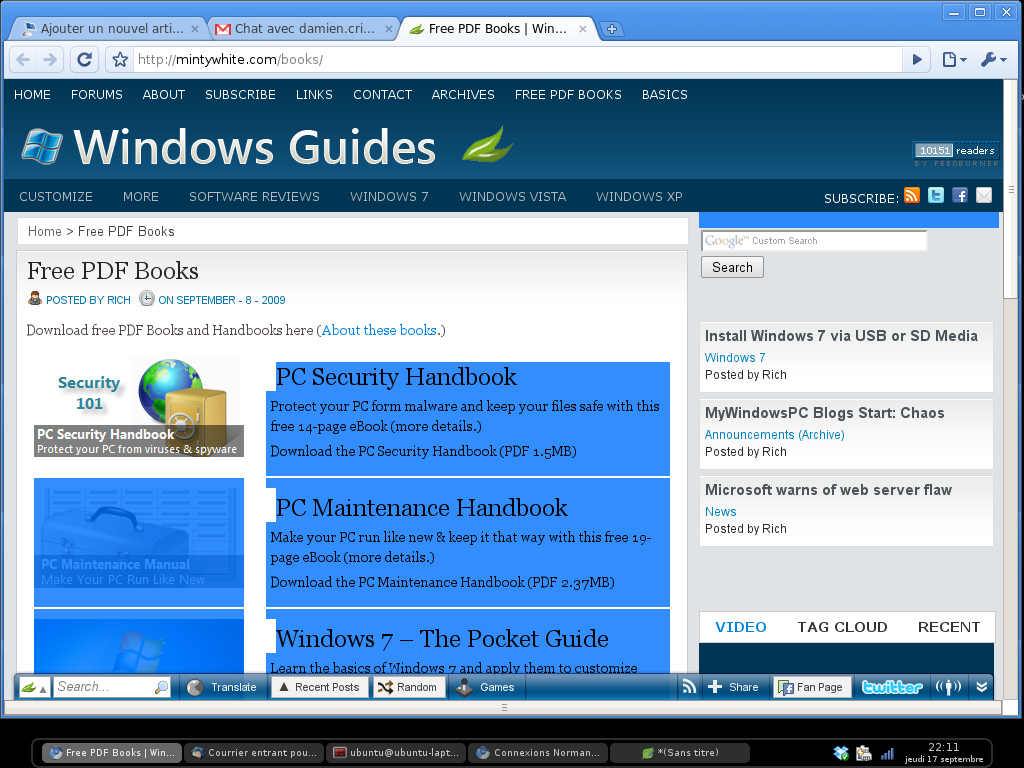1024x768 pixels.
Task: Click the Random button in the bottom toolbar
Action: pos(409,687)
